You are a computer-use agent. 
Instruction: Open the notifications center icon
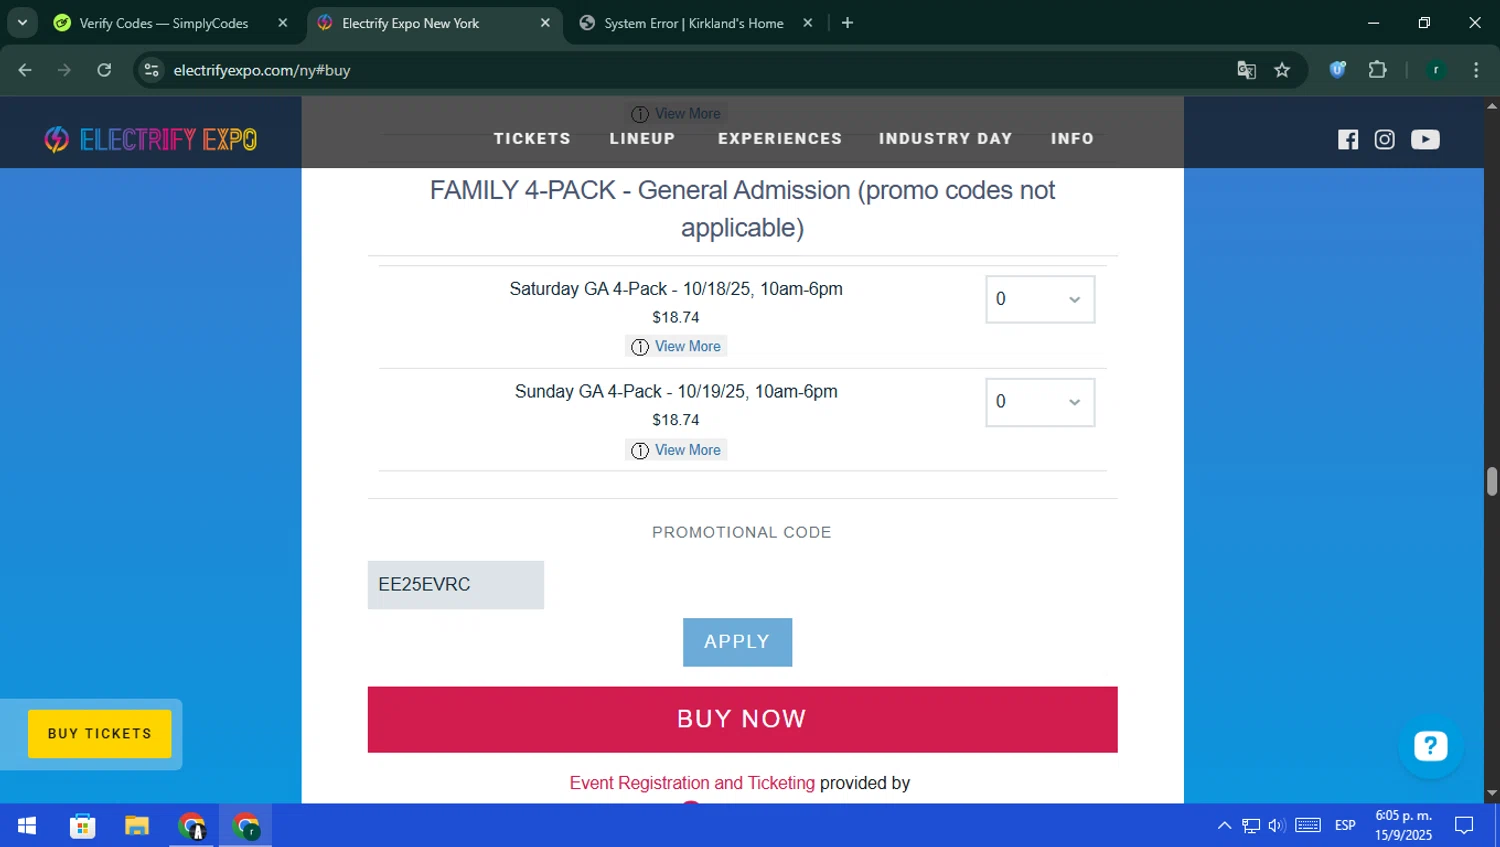[1464, 826]
